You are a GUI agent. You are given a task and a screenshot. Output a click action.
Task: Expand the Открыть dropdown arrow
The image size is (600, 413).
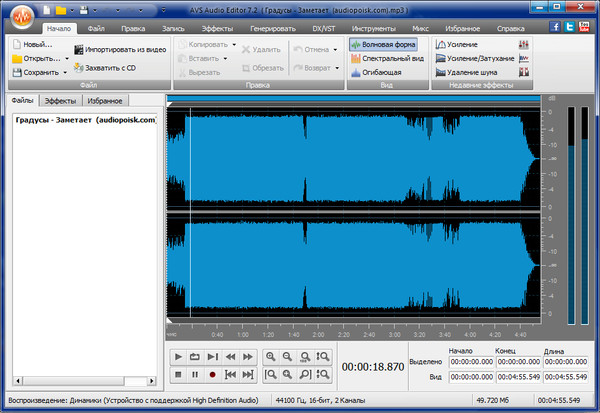click(x=65, y=59)
